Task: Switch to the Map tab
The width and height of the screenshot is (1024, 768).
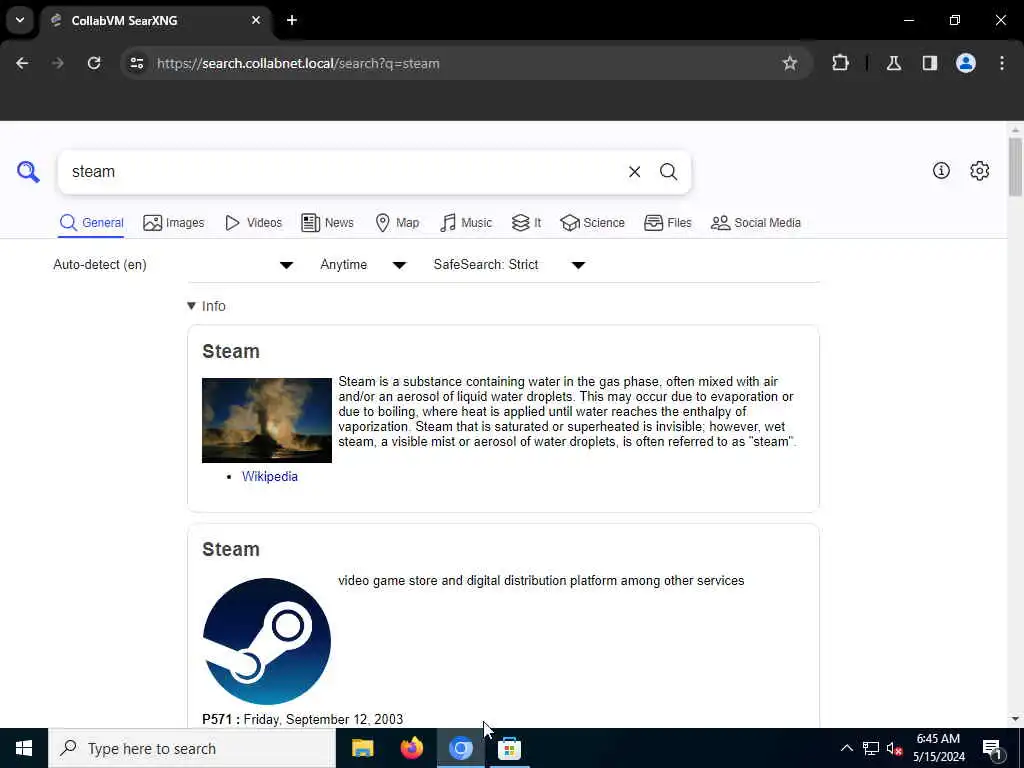Action: click(397, 223)
